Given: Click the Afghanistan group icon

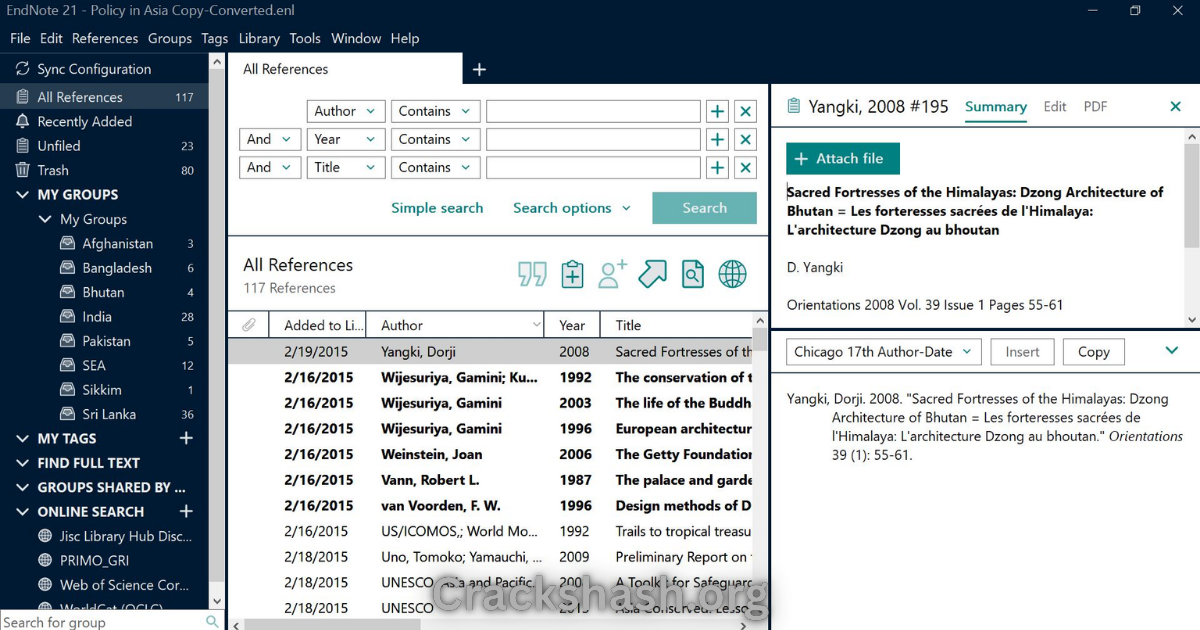Looking at the screenshot, I should point(68,243).
